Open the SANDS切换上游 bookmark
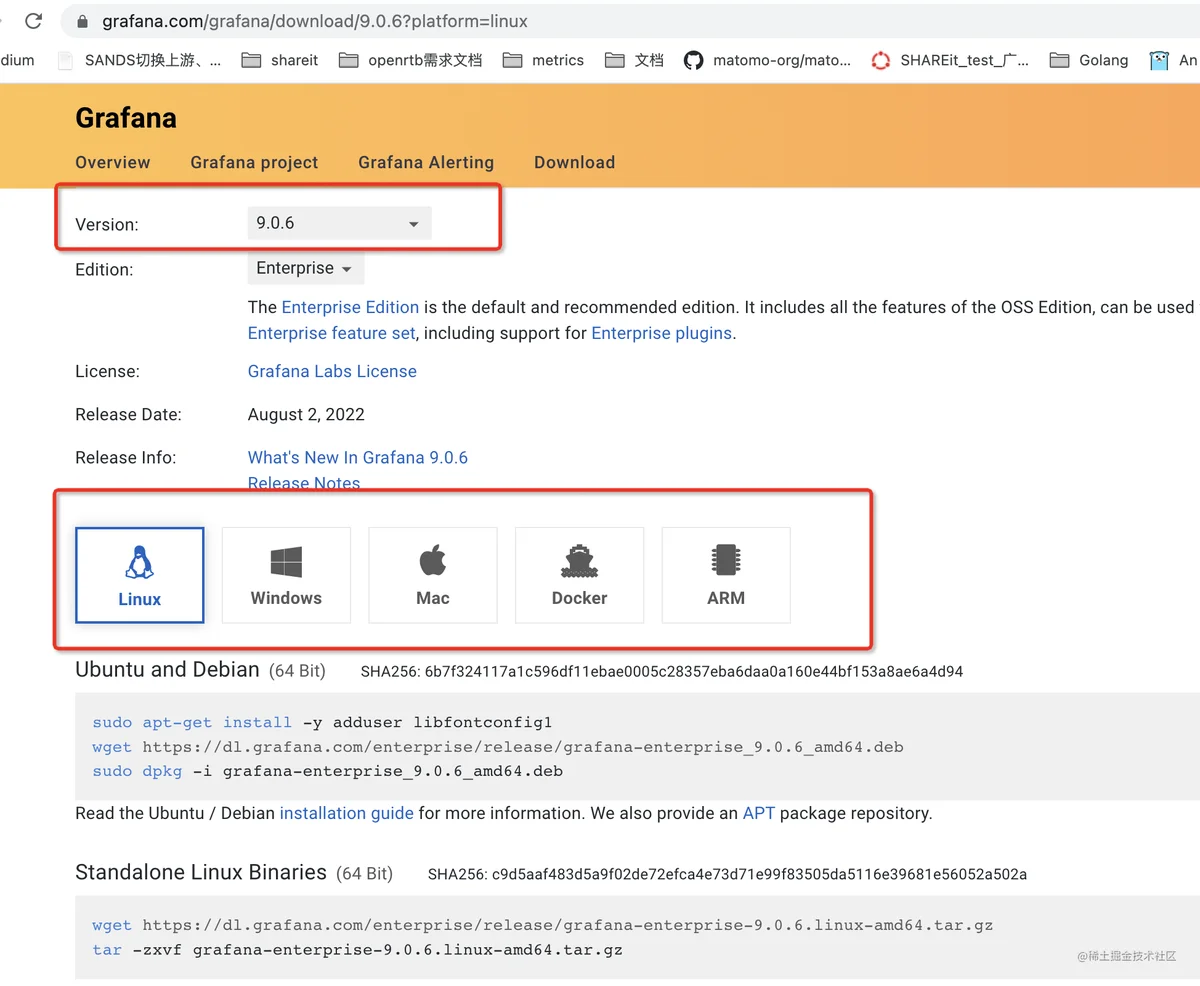The width and height of the screenshot is (1200, 986). 140,60
